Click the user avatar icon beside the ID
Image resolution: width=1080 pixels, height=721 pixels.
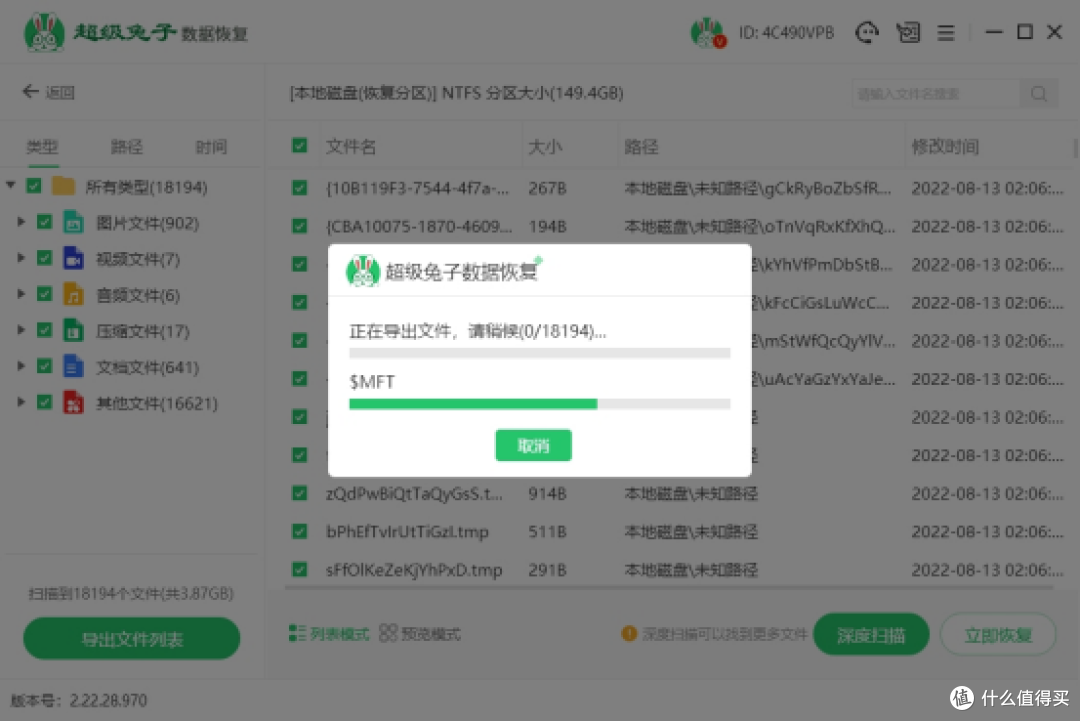point(707,32)
